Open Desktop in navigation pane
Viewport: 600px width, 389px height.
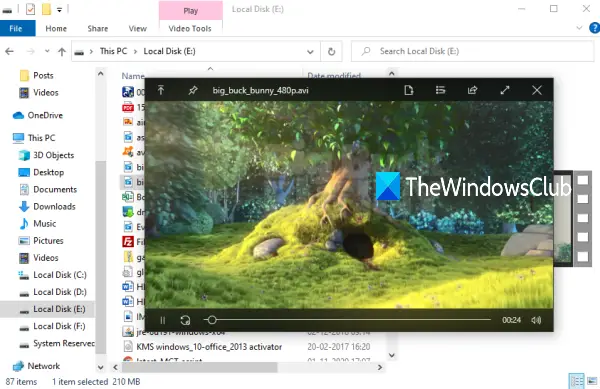tap(48, 172)
